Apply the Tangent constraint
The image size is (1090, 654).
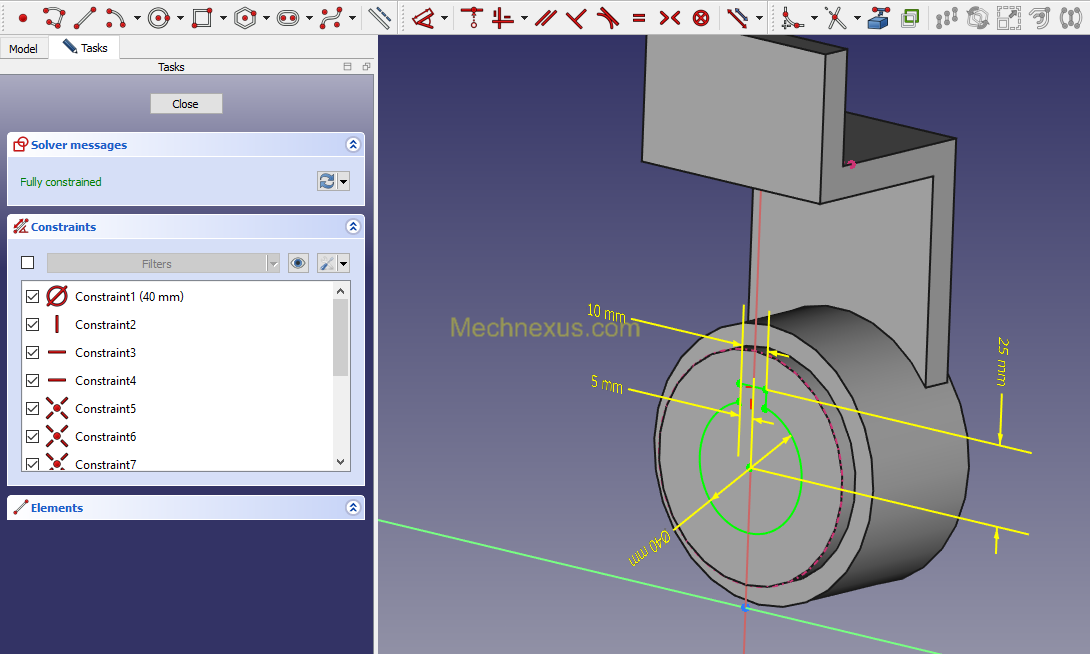[x=608, y=18]
